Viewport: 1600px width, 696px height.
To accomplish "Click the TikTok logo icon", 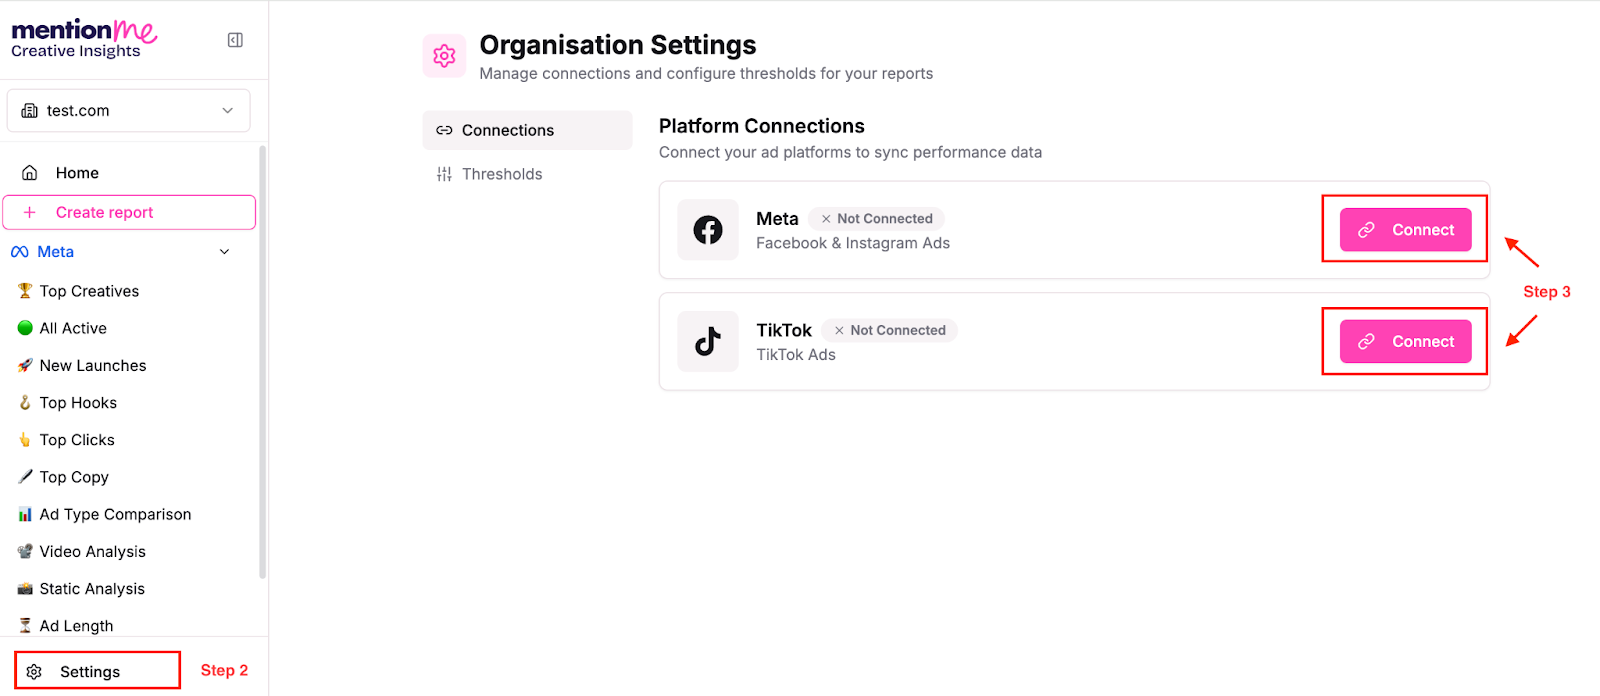I will tap(707, 341).
